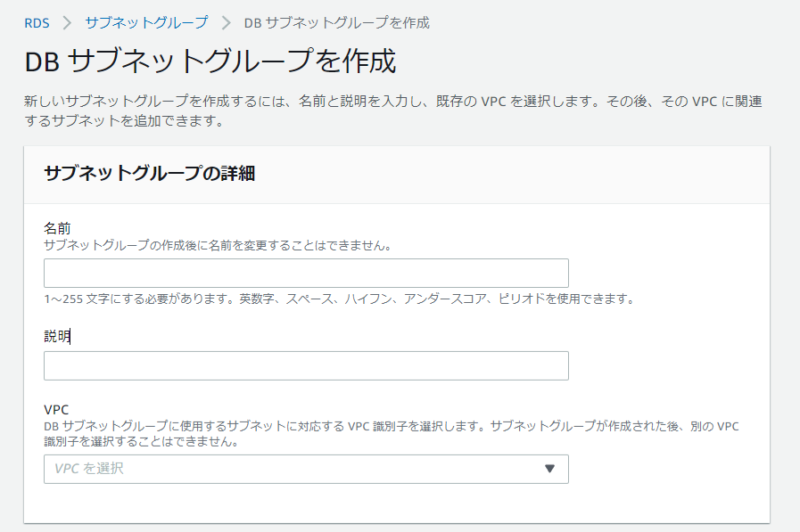Click the VPC 識別子 description text
This screenshot has width=800, height=532.
pos(391,434)
